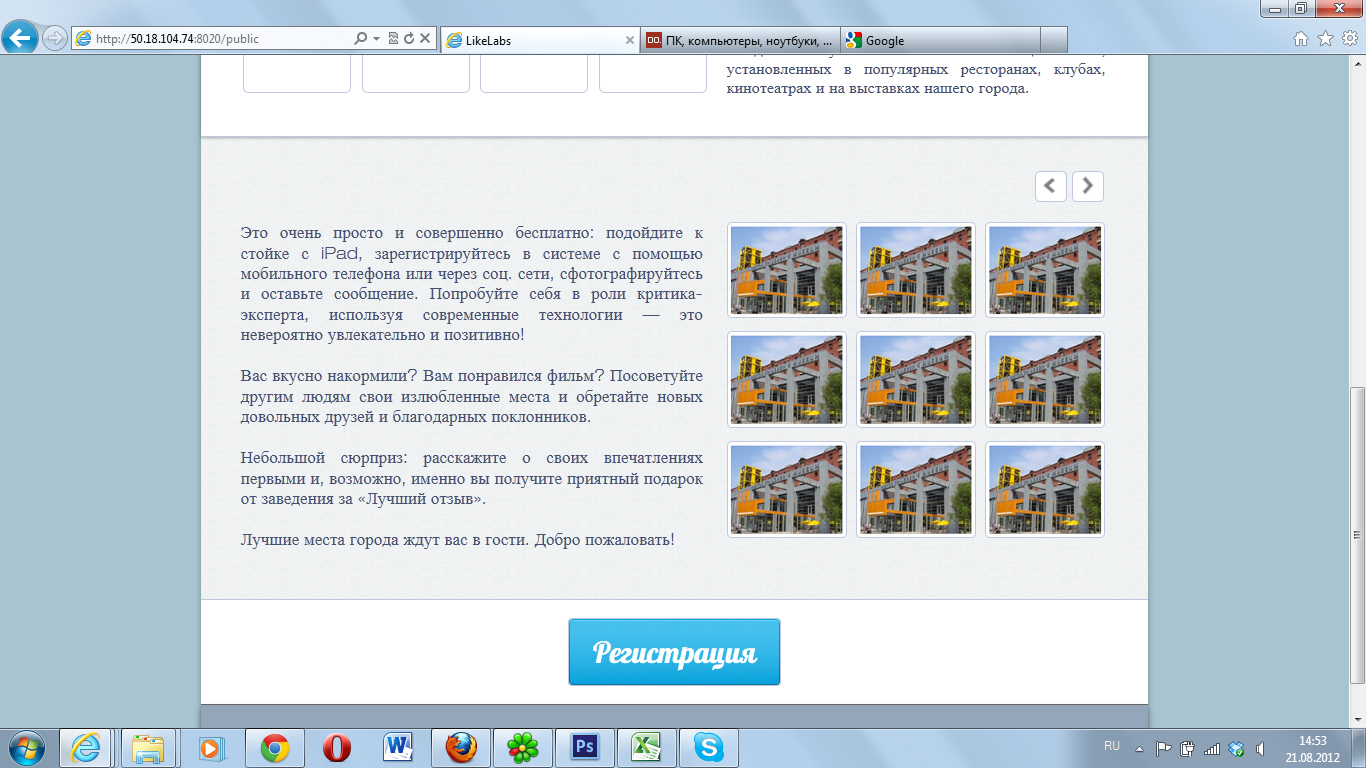Switch to the Google tab
1366x768 pixels.
click(x=940, y=40)
